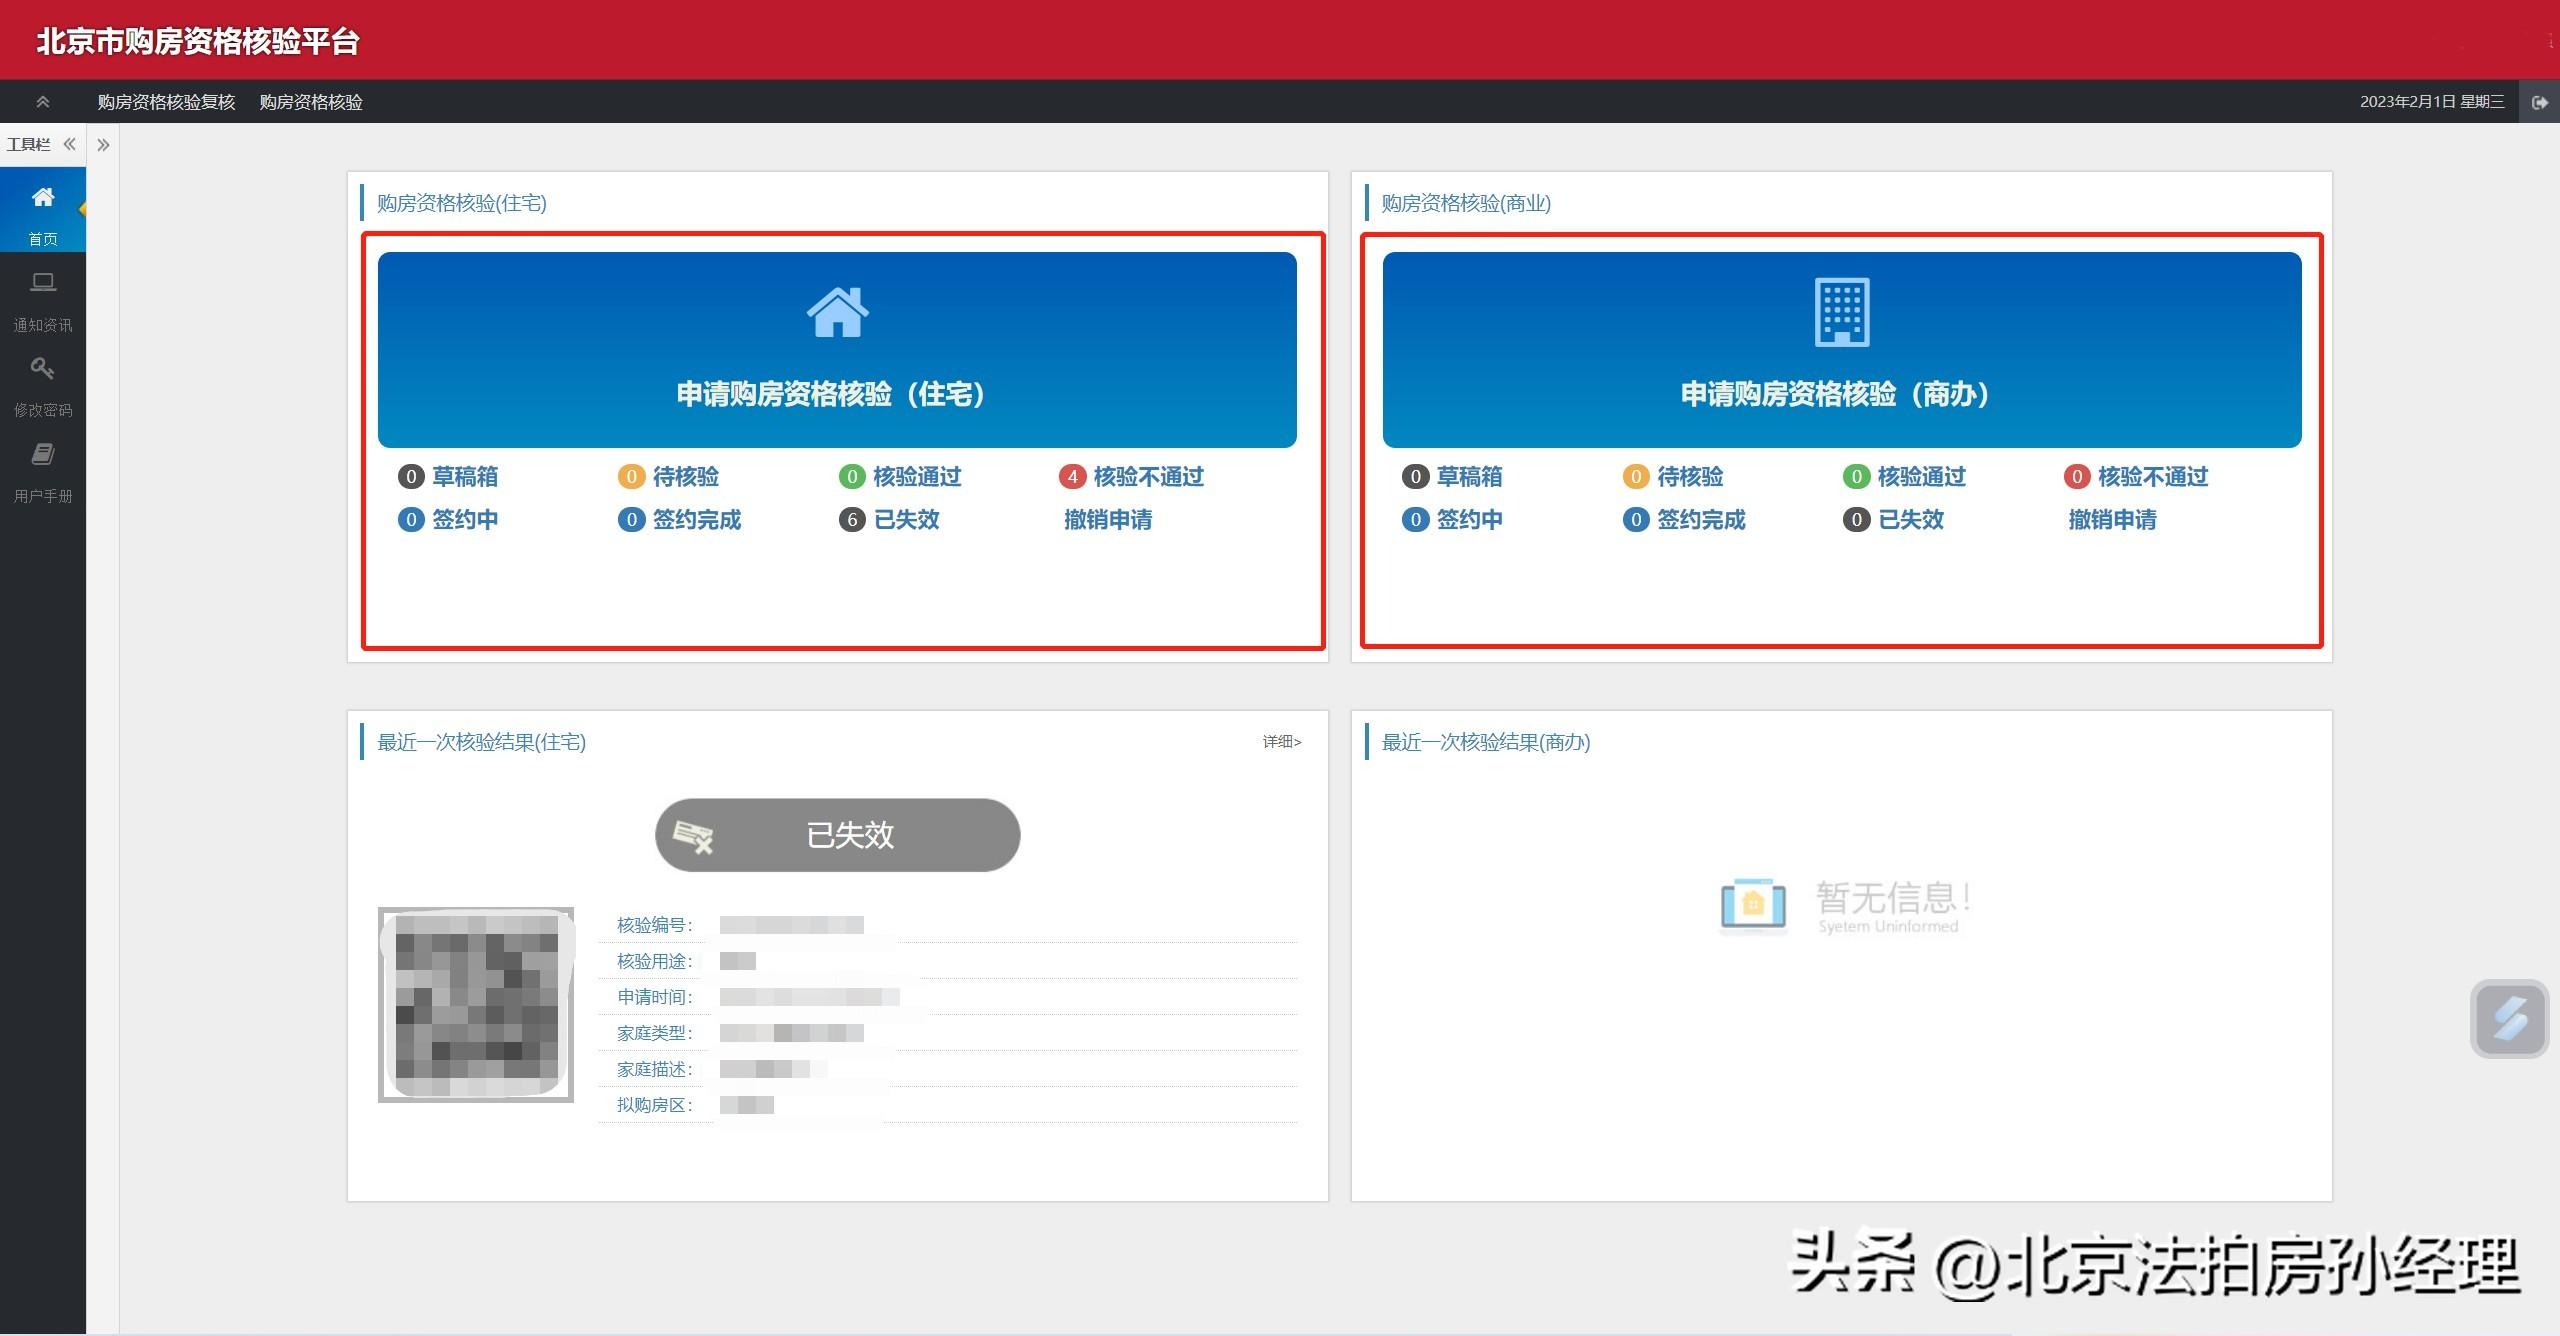Open 通知资讯 in the sidebar

43,300
